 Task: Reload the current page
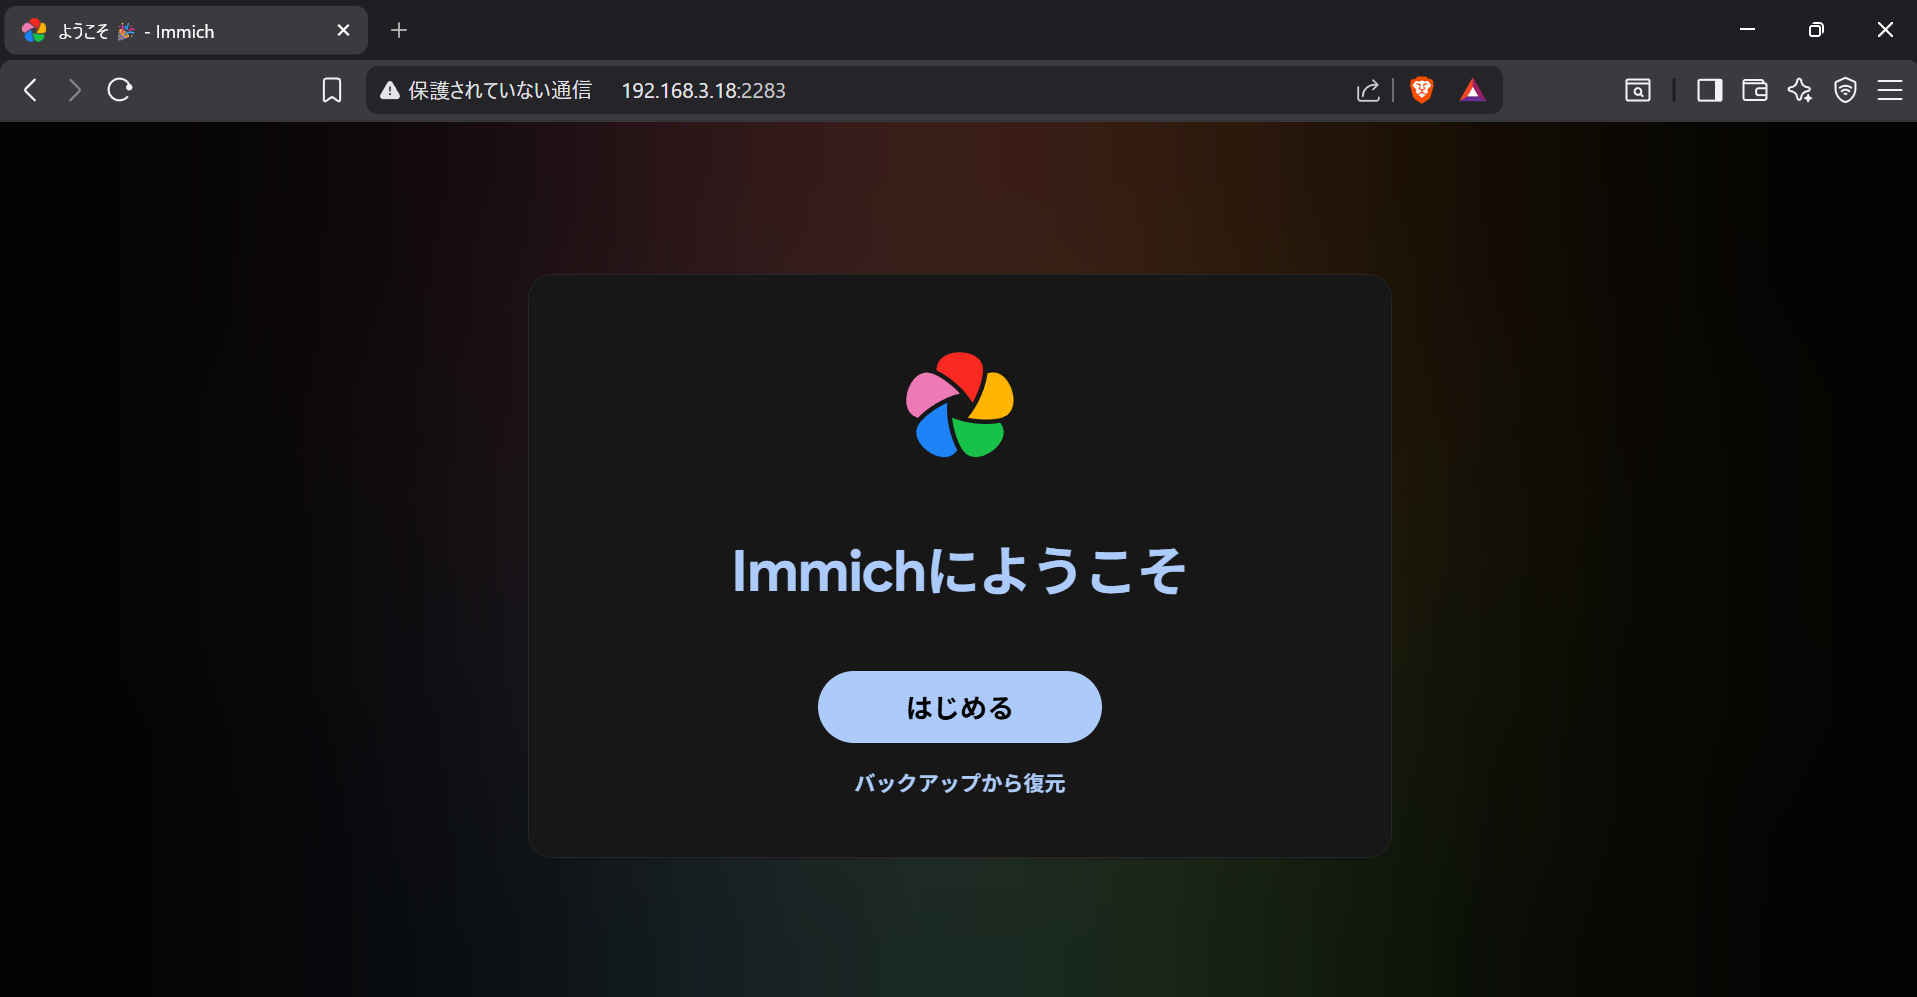[x=119, y=90]
